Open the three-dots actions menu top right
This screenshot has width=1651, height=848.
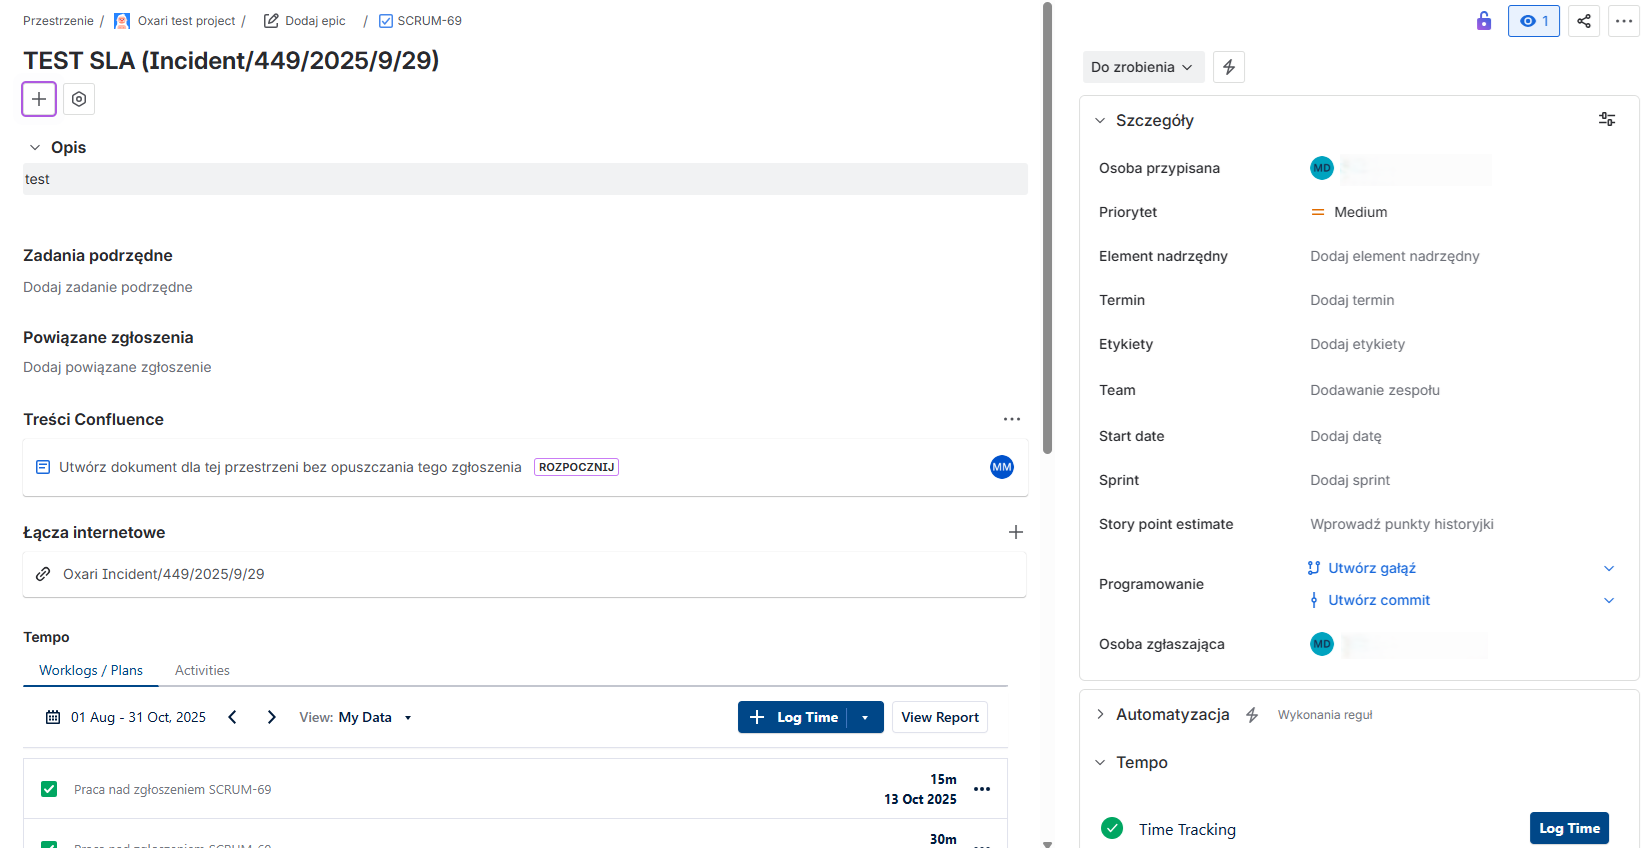[x=1624, y=21]
